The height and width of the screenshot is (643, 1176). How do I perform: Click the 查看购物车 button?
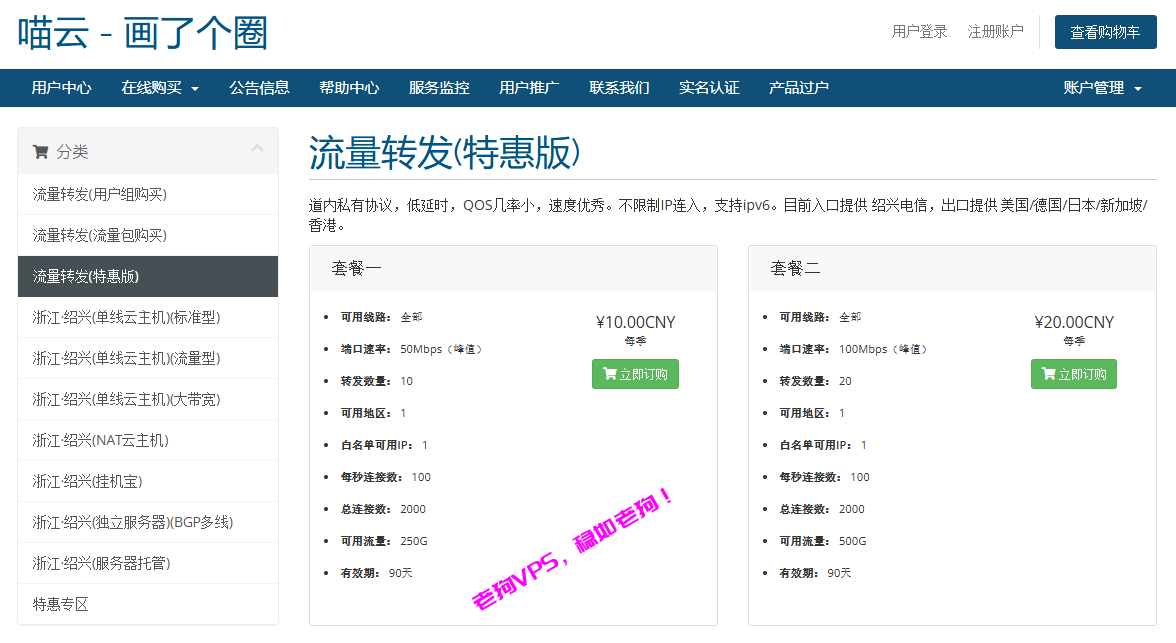click(1105, 32)
